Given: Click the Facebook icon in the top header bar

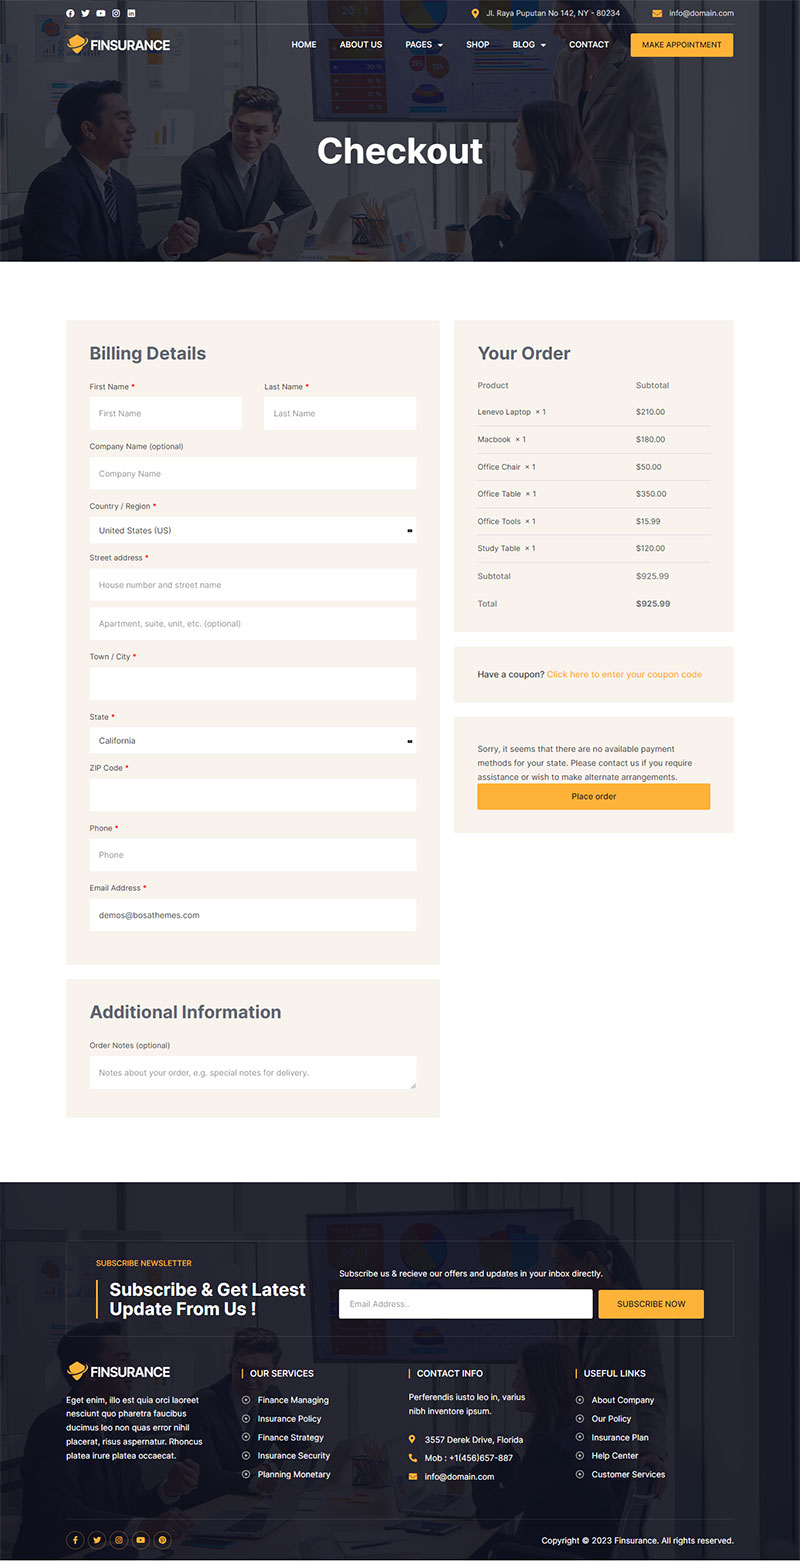Looking at the screenshot, I should point(70,13).
